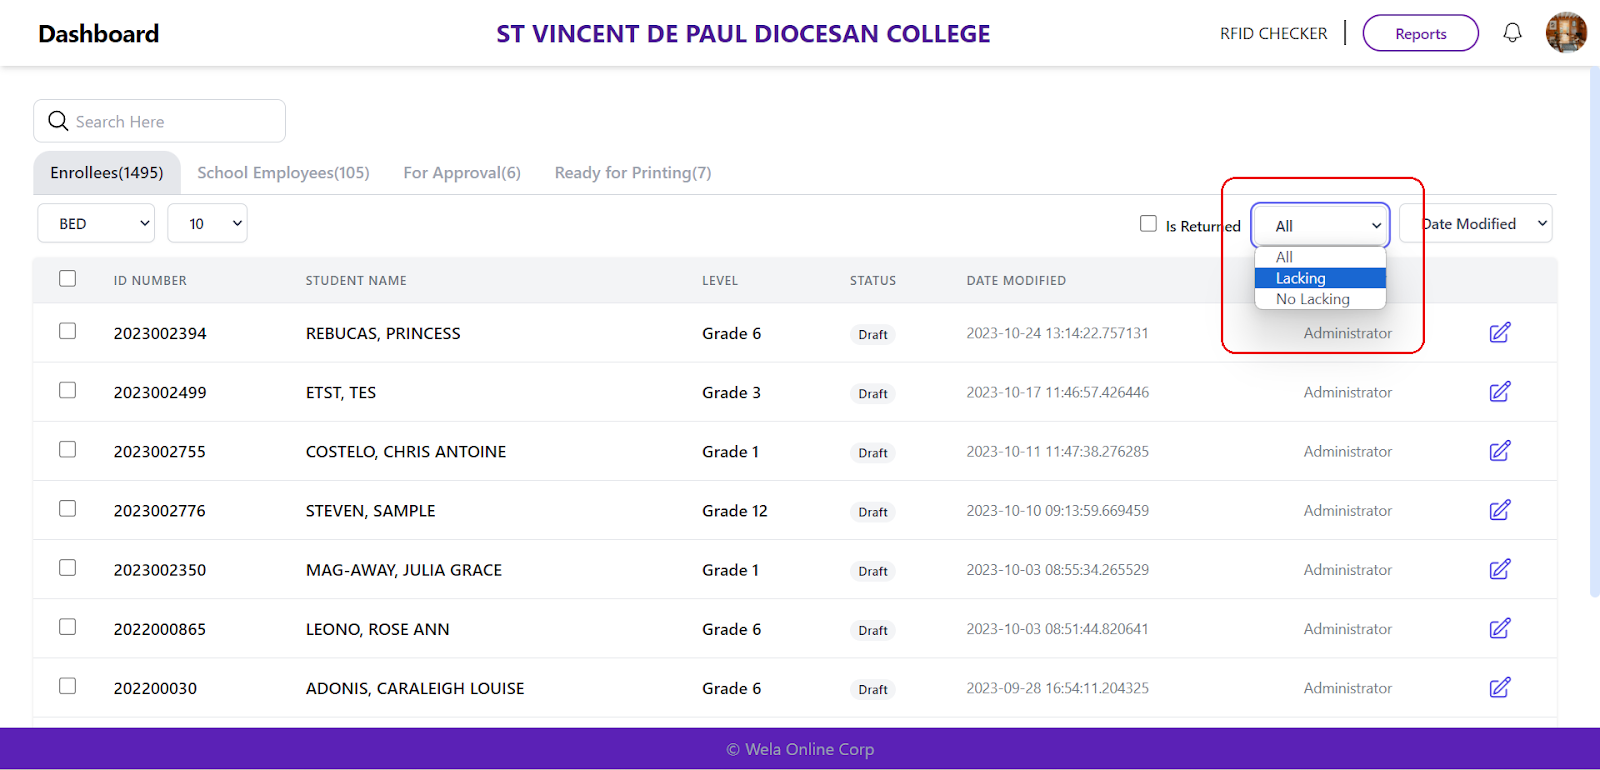
Task: Open the Date Modified sort dropdown
Action: click(1477, 224)
